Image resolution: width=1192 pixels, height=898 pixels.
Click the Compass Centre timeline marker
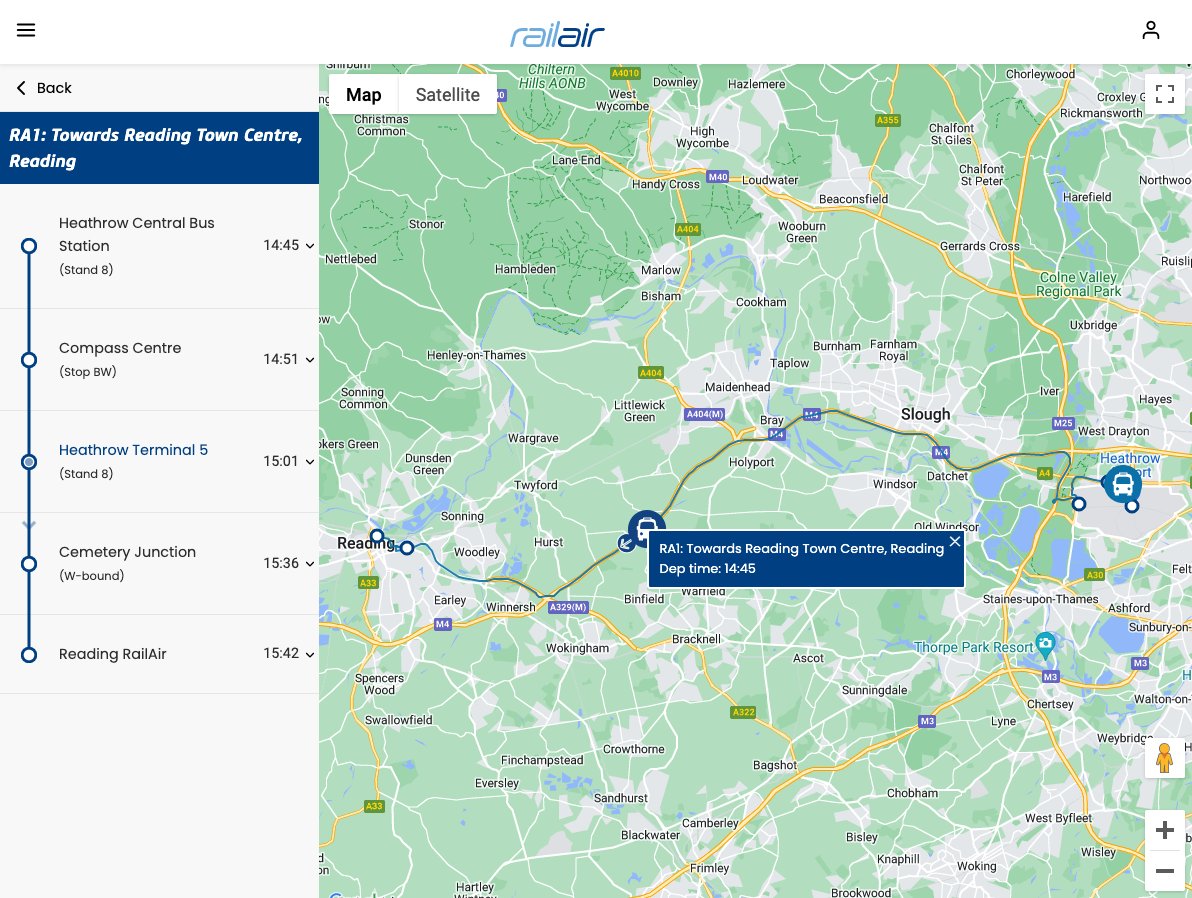click(29, 360)
